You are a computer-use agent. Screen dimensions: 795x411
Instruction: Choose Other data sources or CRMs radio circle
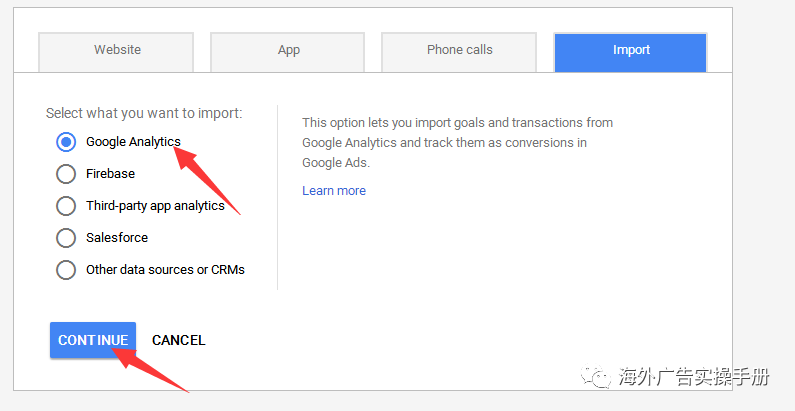point(66,270)
